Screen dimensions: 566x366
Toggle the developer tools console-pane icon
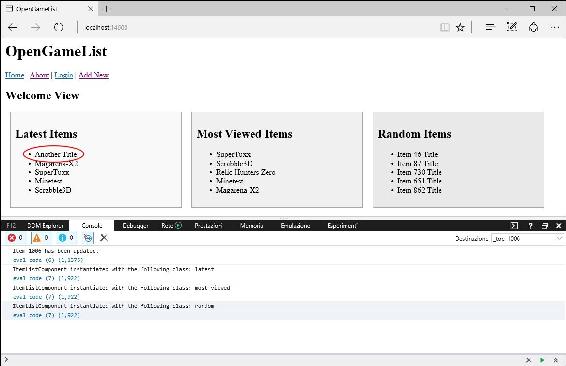pyautogui.click(x=514, y=226)
